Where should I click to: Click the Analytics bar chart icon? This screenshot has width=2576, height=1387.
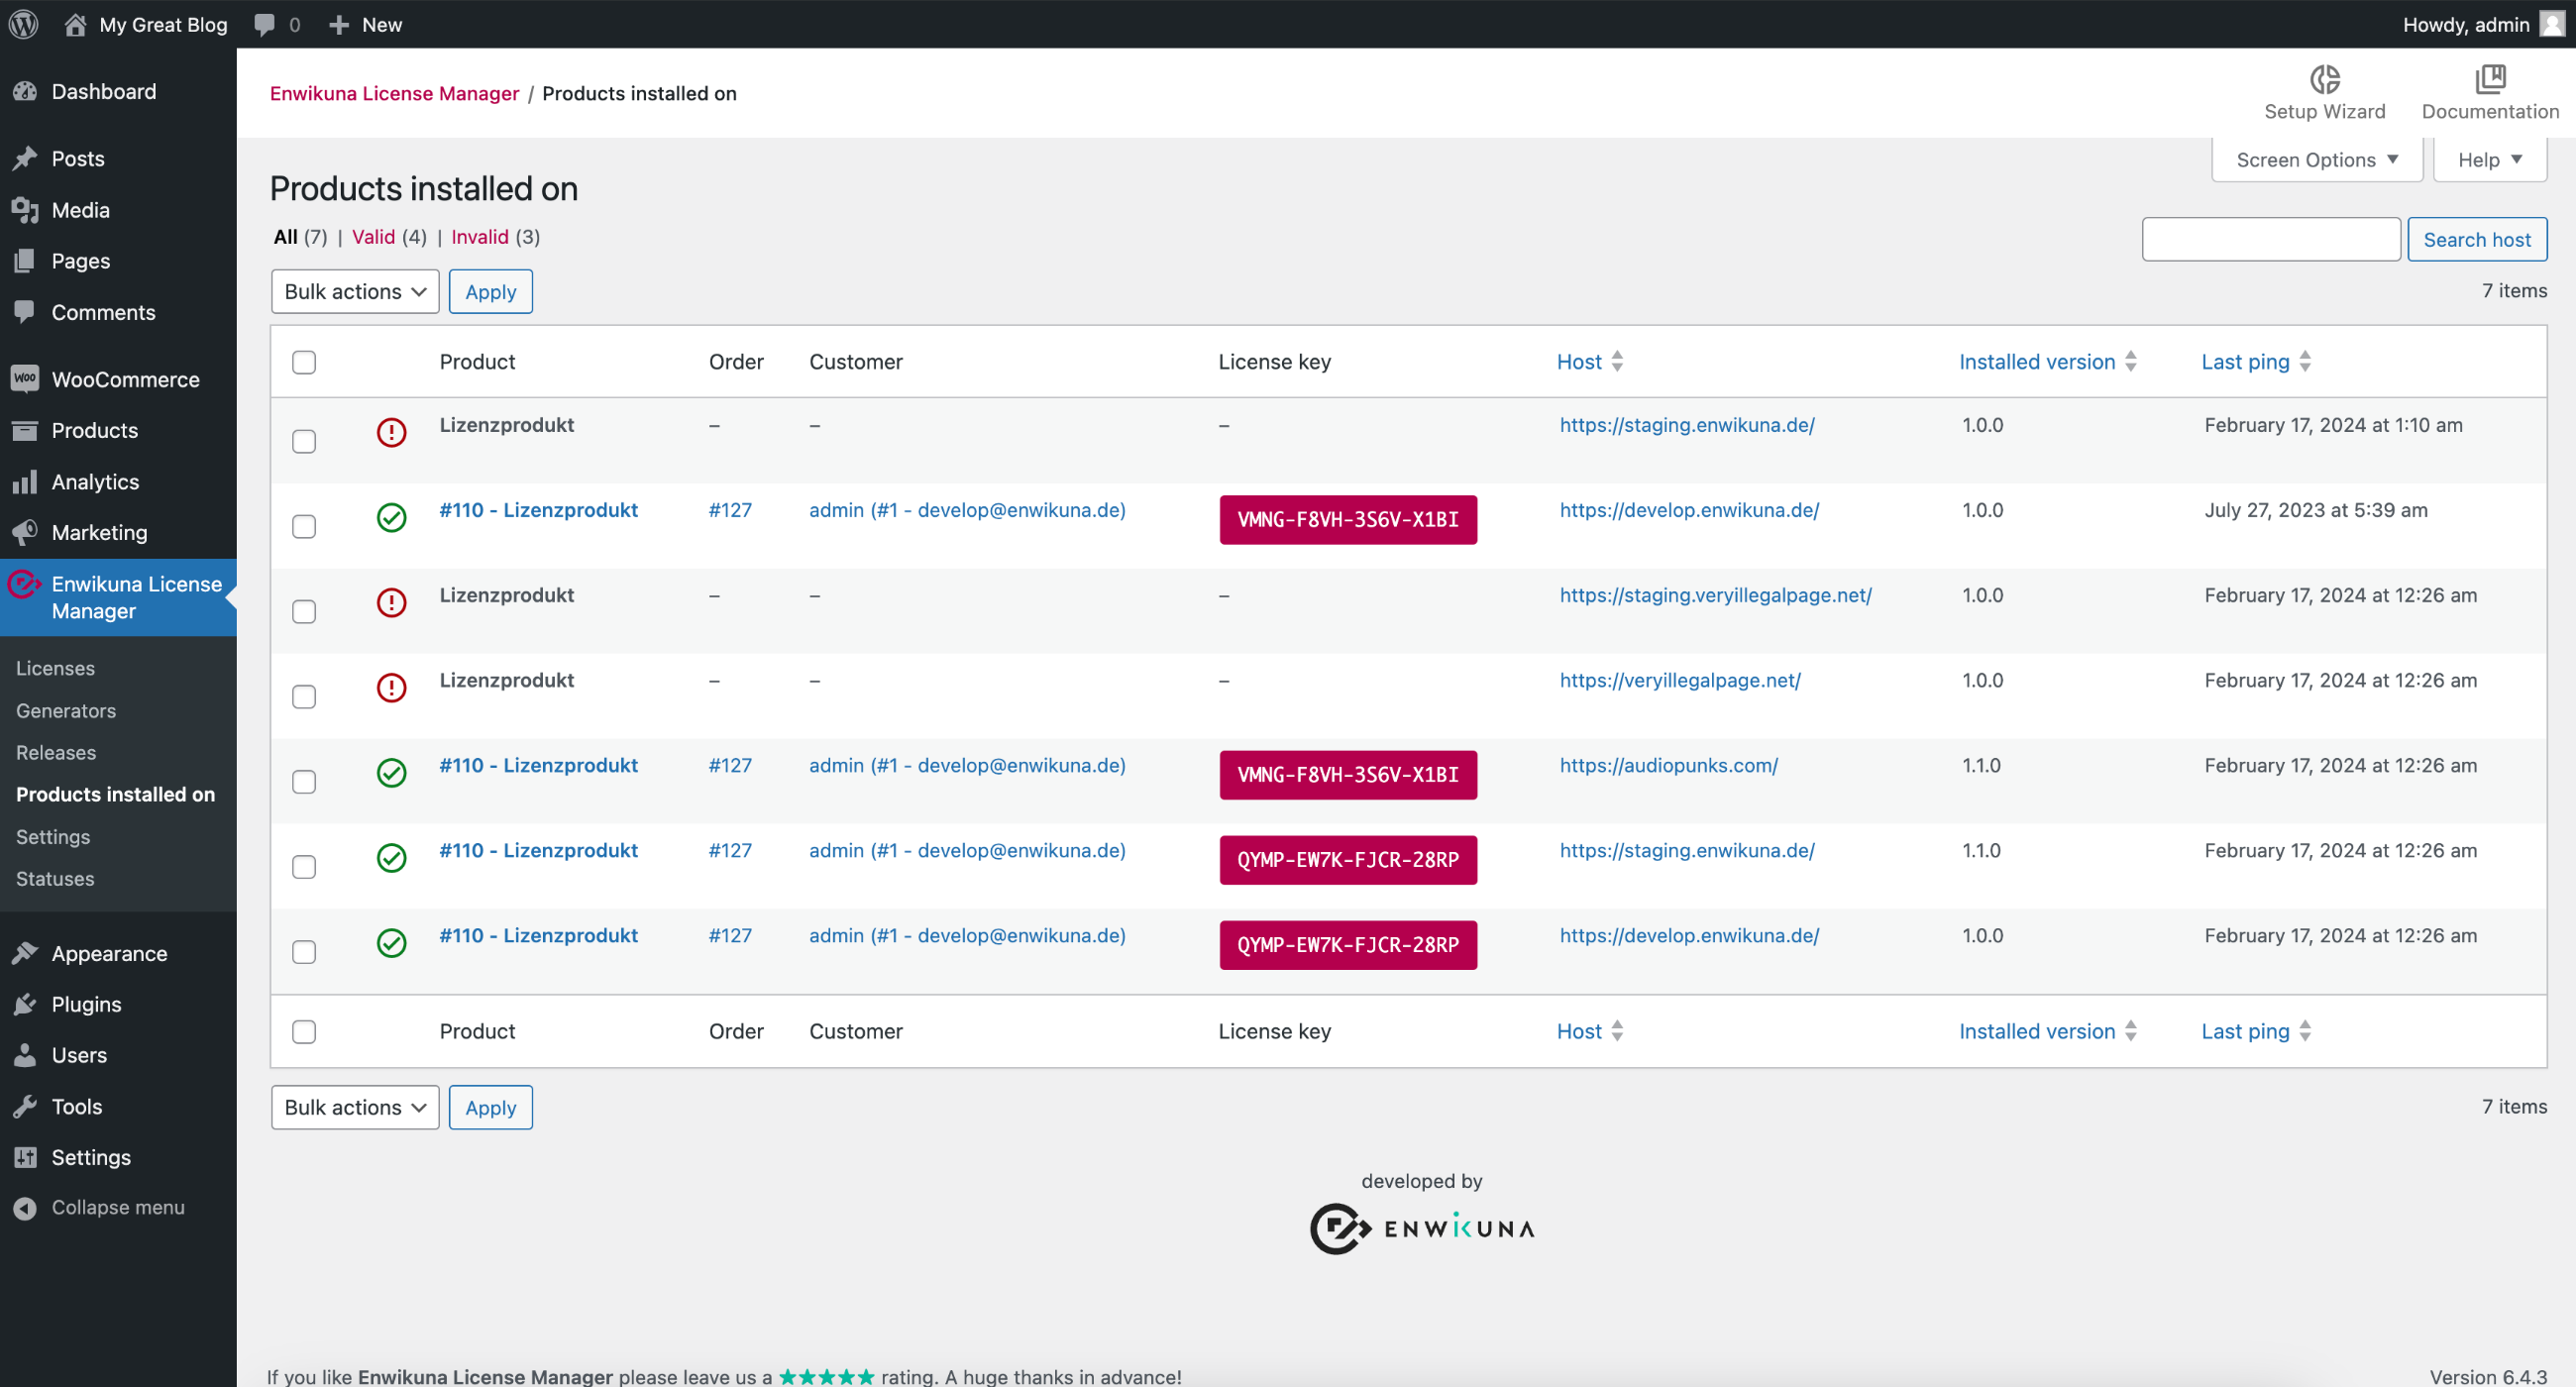25,481
